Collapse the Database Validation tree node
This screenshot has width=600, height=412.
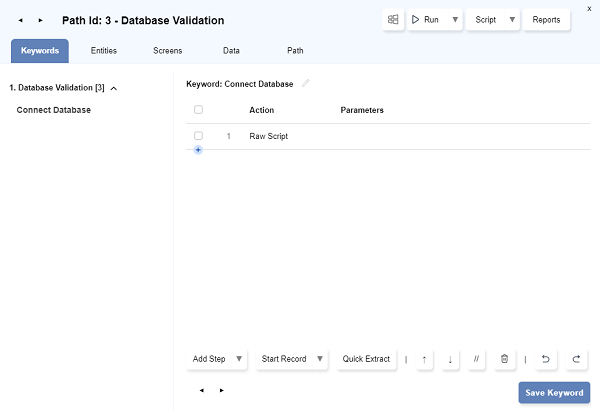[114, 88]
